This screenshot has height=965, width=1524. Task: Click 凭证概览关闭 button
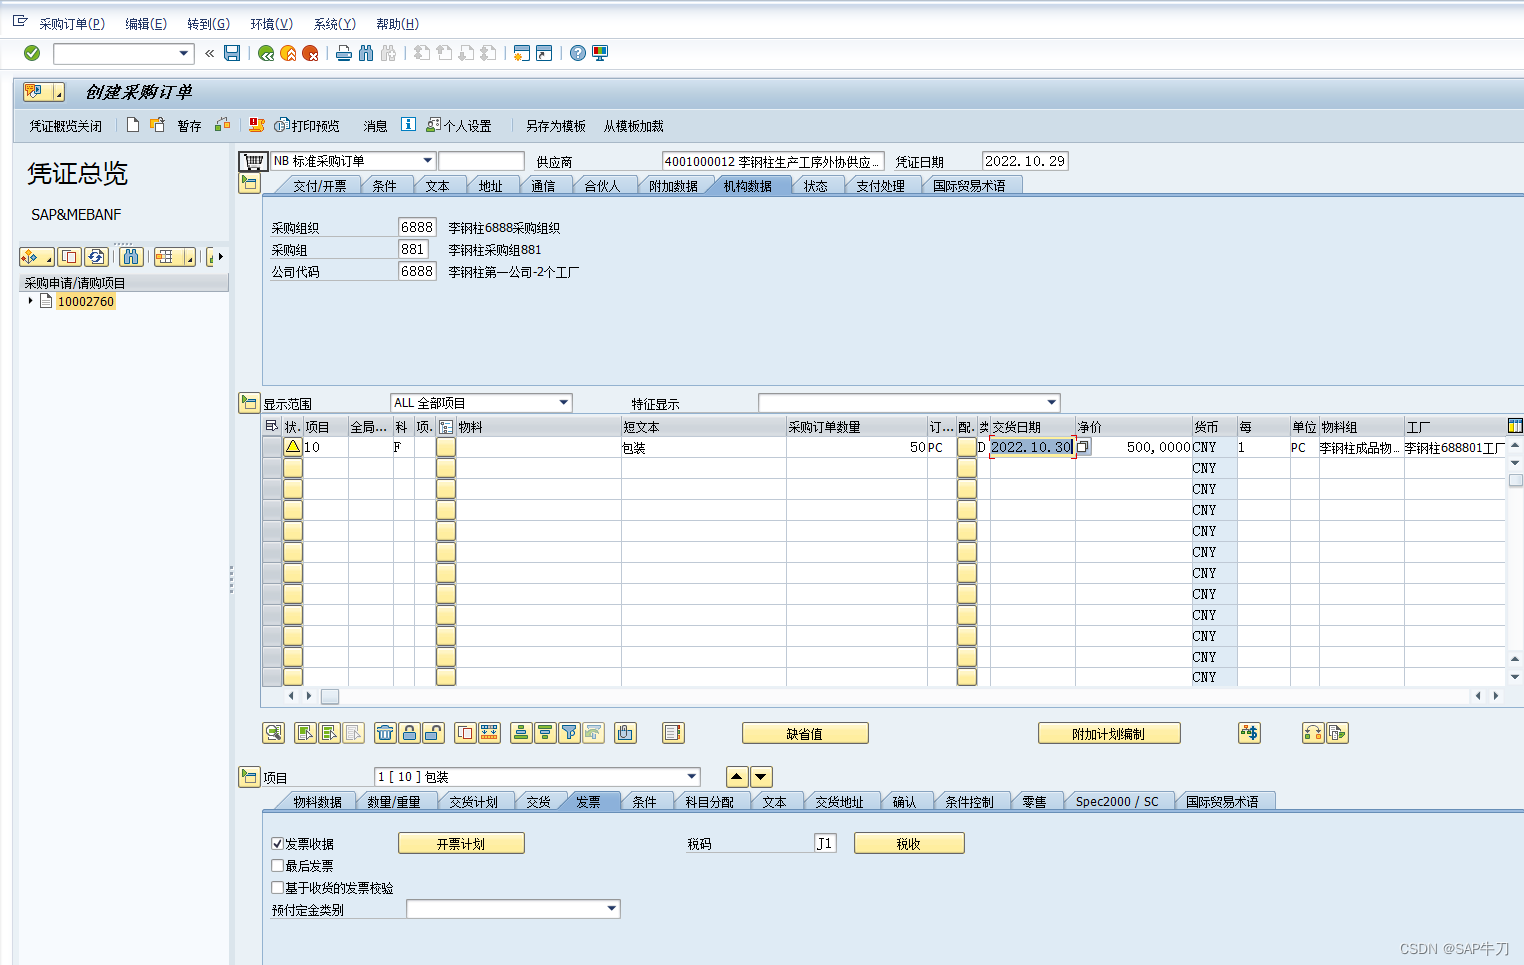(66, 126)
